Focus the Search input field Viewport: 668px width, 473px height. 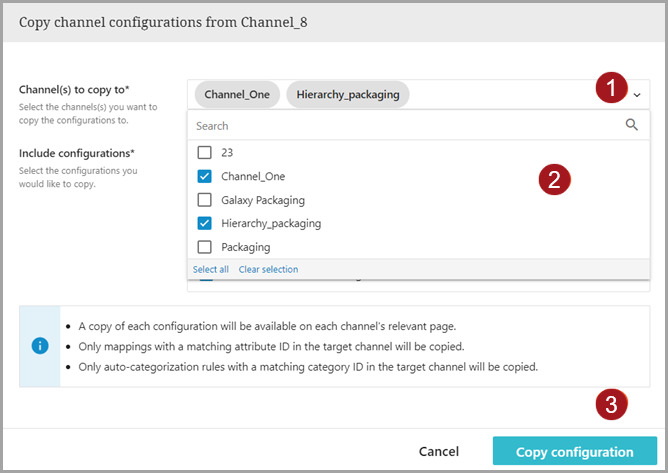tap(400, 126)
